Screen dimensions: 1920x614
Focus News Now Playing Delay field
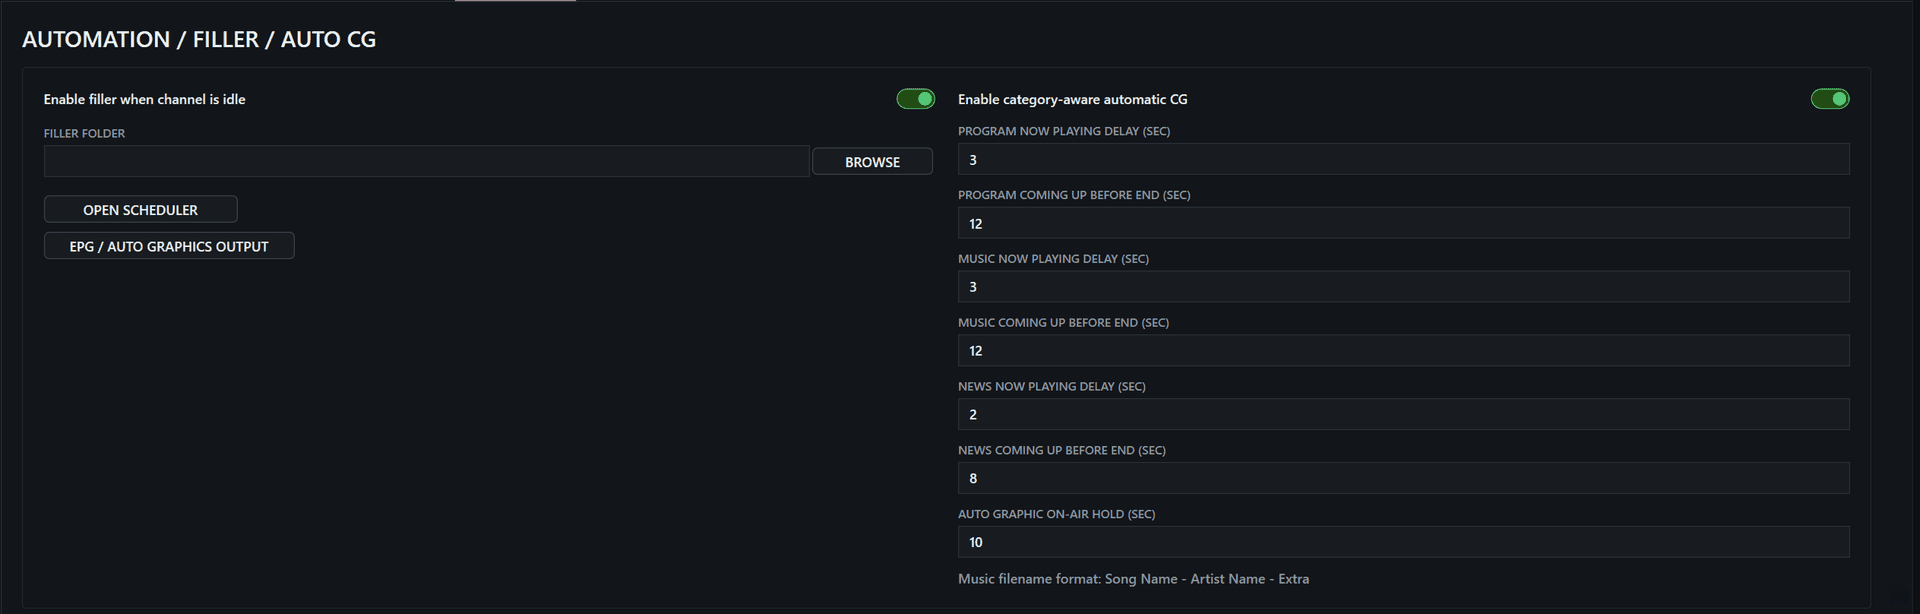click(x=1403, y=414)
